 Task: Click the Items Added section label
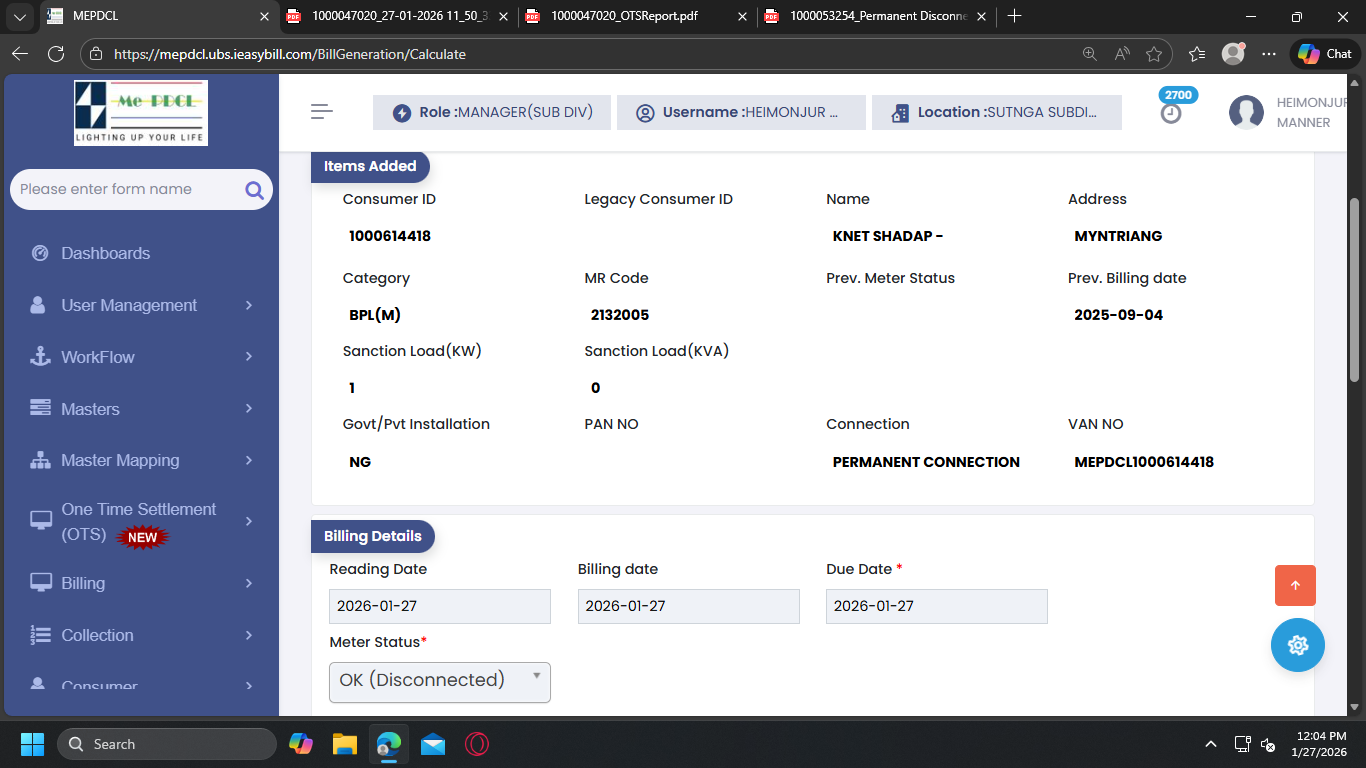[x=370, y=166]
